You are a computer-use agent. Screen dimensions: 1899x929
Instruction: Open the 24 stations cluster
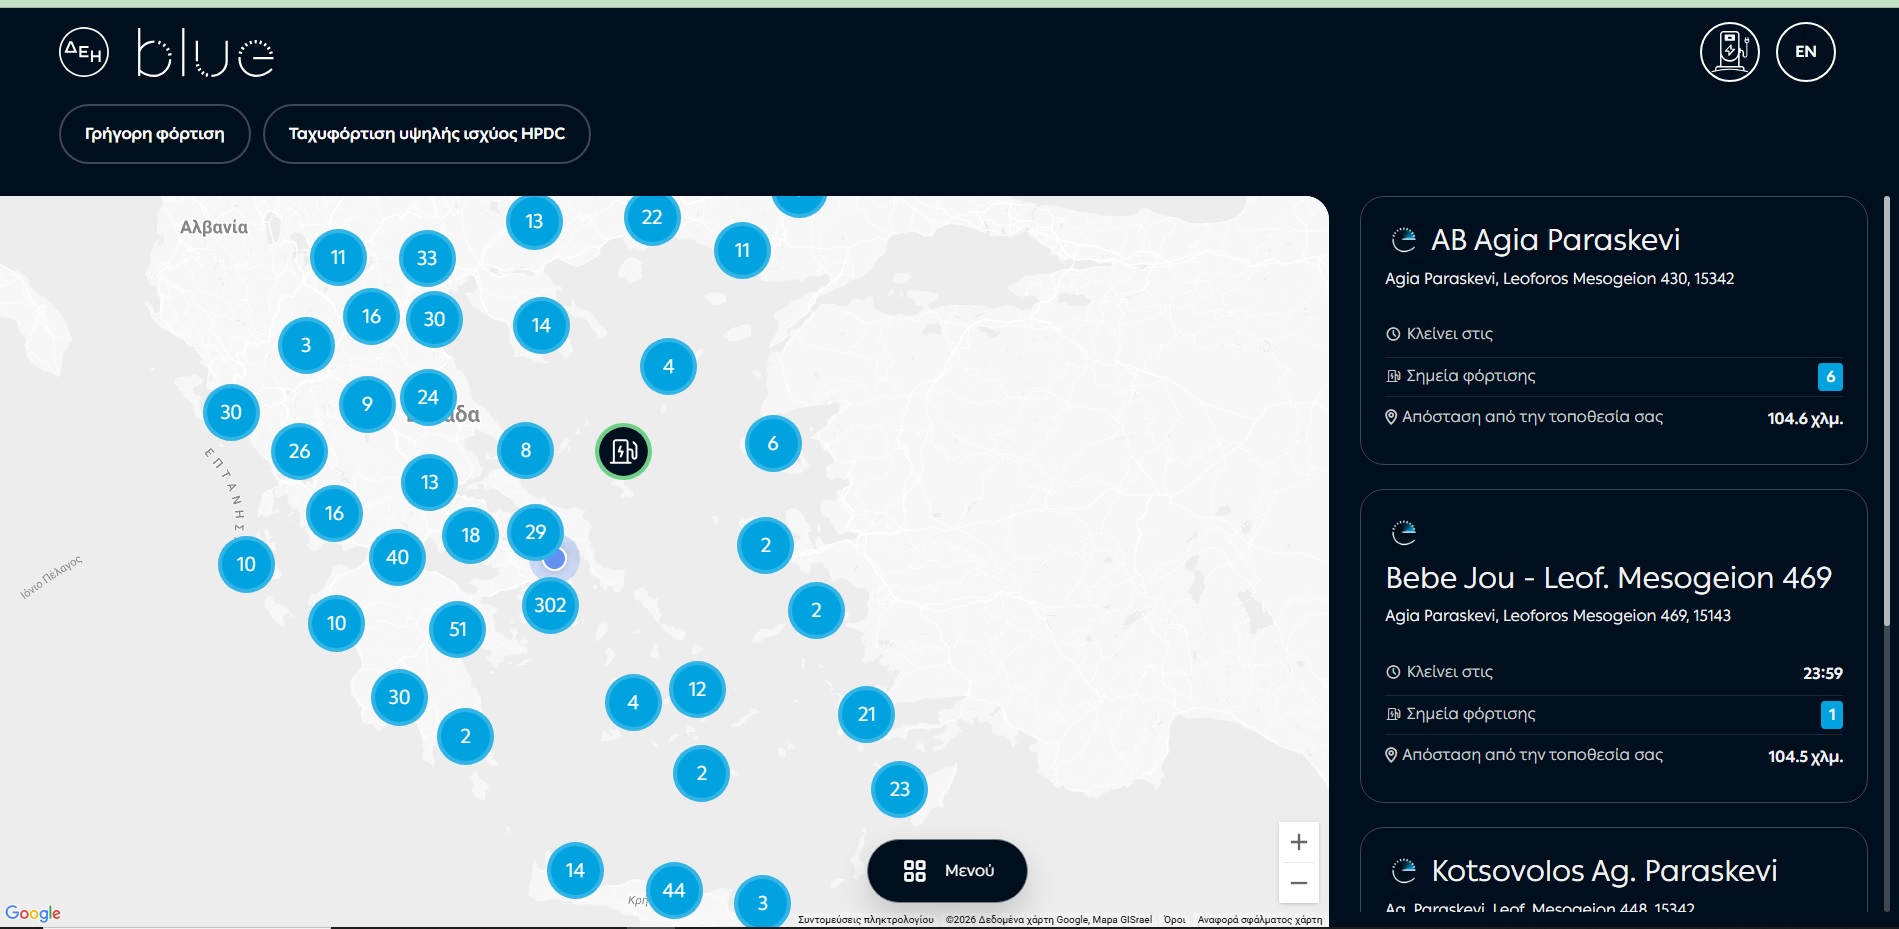click(428, 397)
